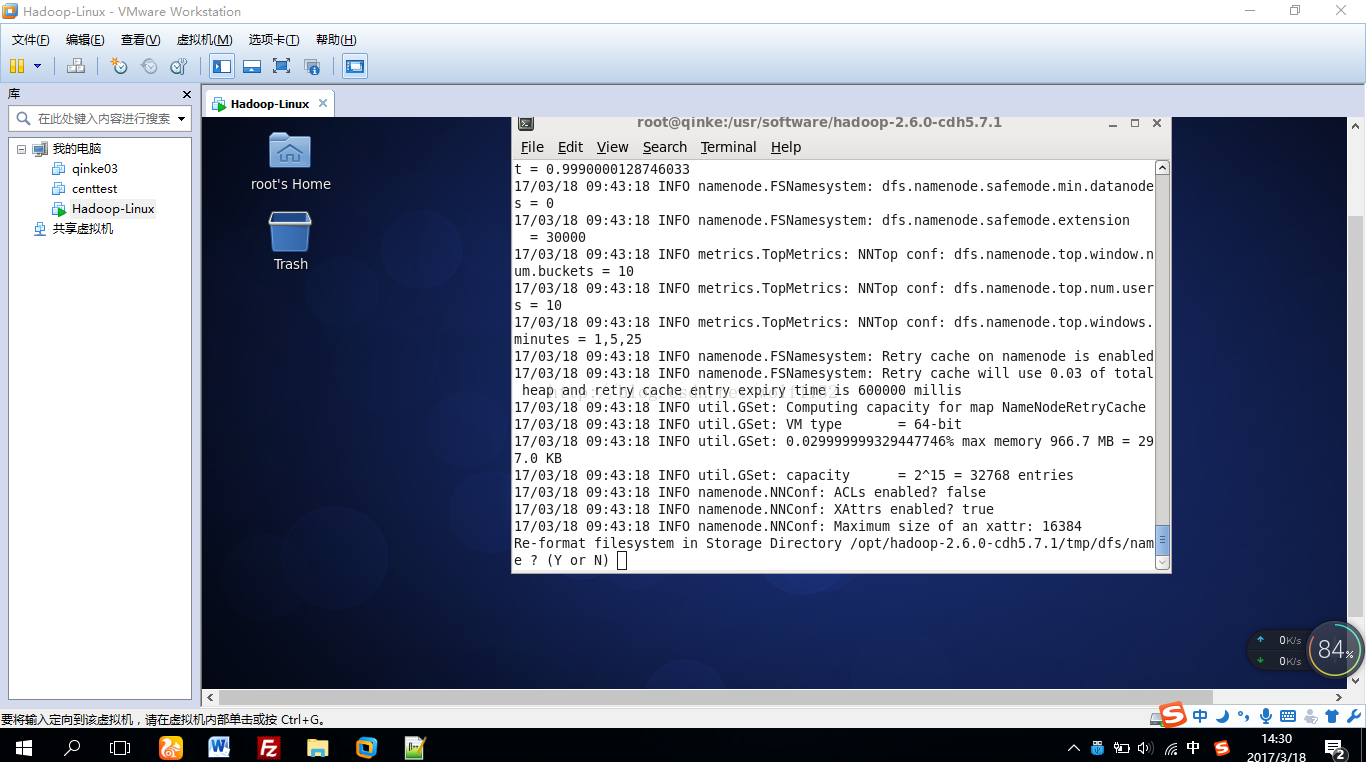Open the 虚拟机(M) menu
Viewport: 1366px width, 762px height.
[204, 40]
